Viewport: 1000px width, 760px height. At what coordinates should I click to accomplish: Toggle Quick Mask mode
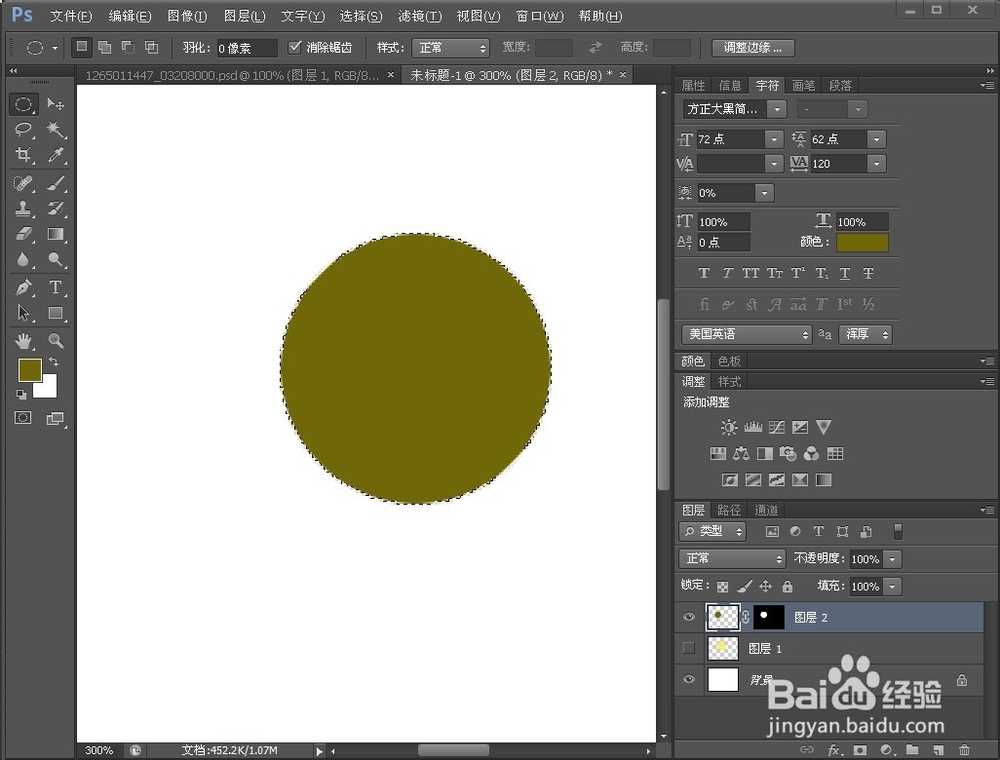click(23, 418)
